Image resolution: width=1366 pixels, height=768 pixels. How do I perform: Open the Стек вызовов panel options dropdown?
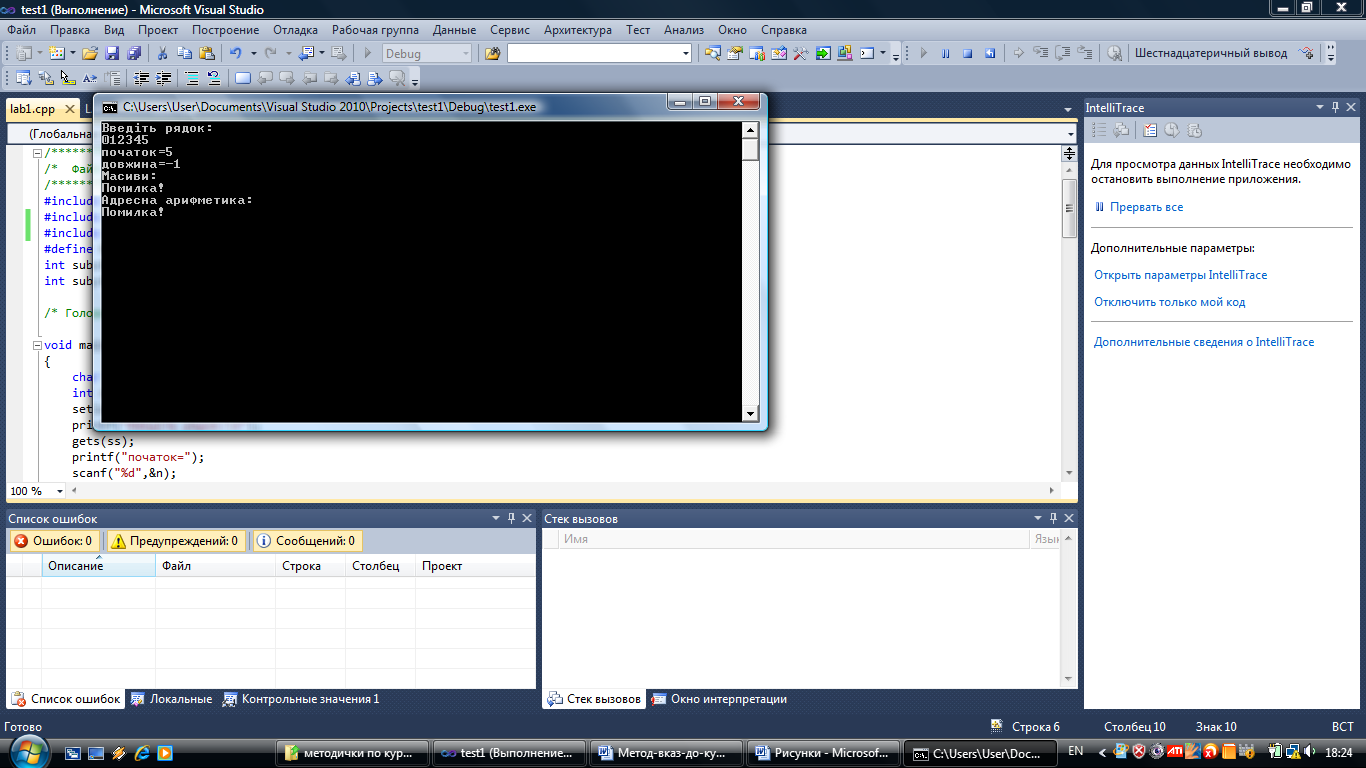coord(1037,518)
